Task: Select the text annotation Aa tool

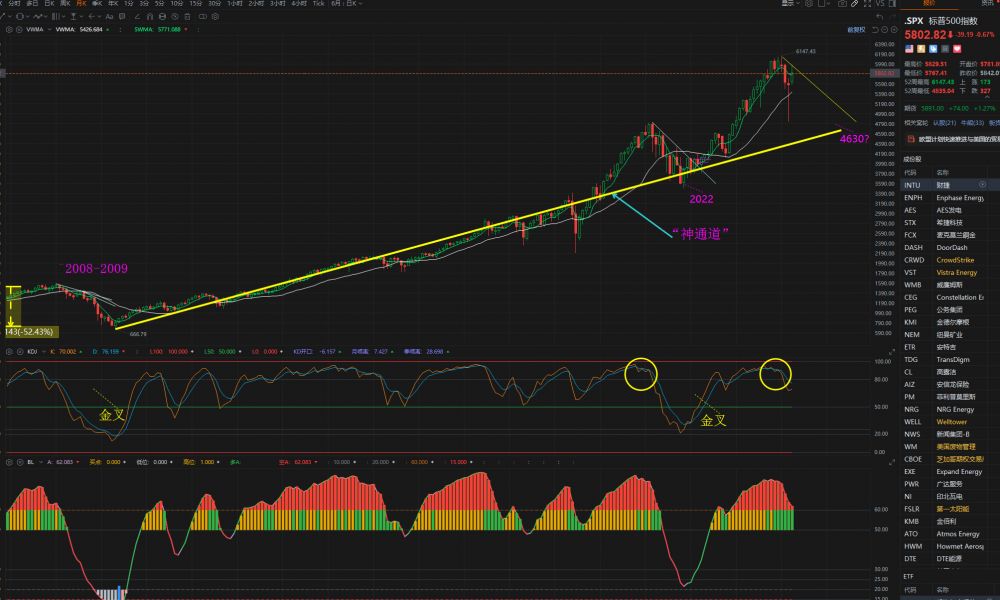Action: point(109,17)
